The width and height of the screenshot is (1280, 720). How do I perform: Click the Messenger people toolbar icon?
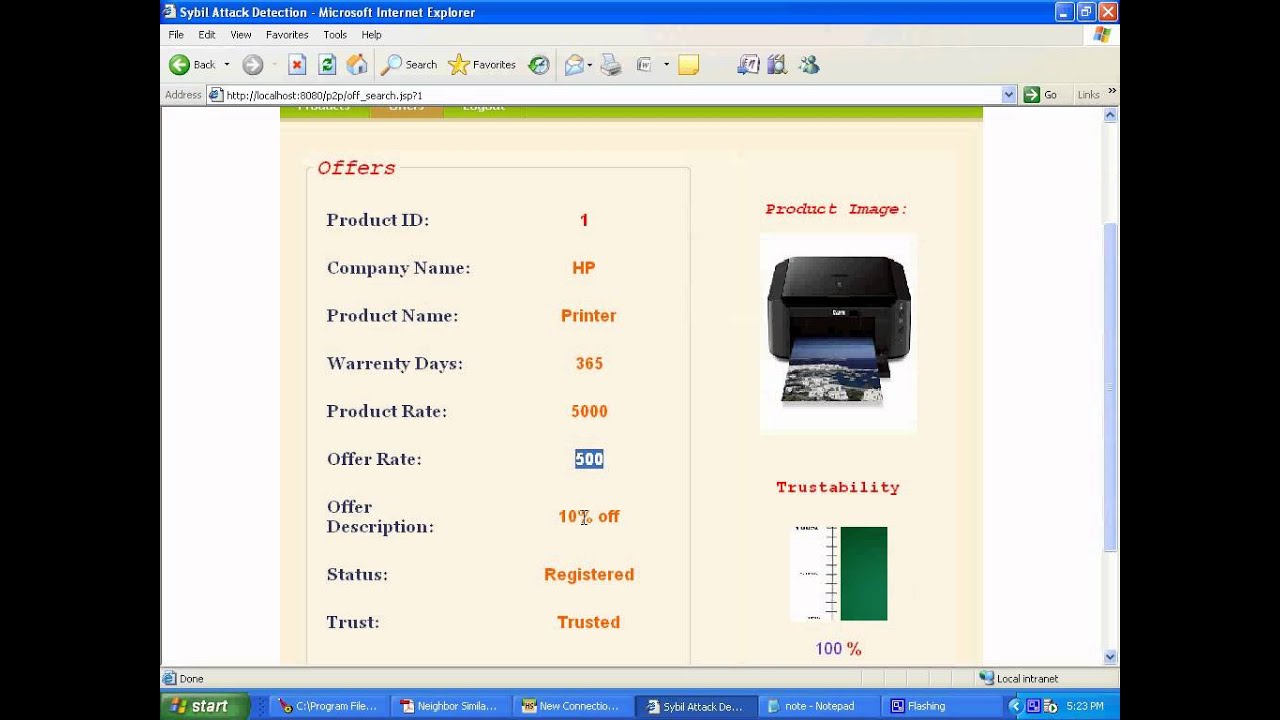coord(809,65)
